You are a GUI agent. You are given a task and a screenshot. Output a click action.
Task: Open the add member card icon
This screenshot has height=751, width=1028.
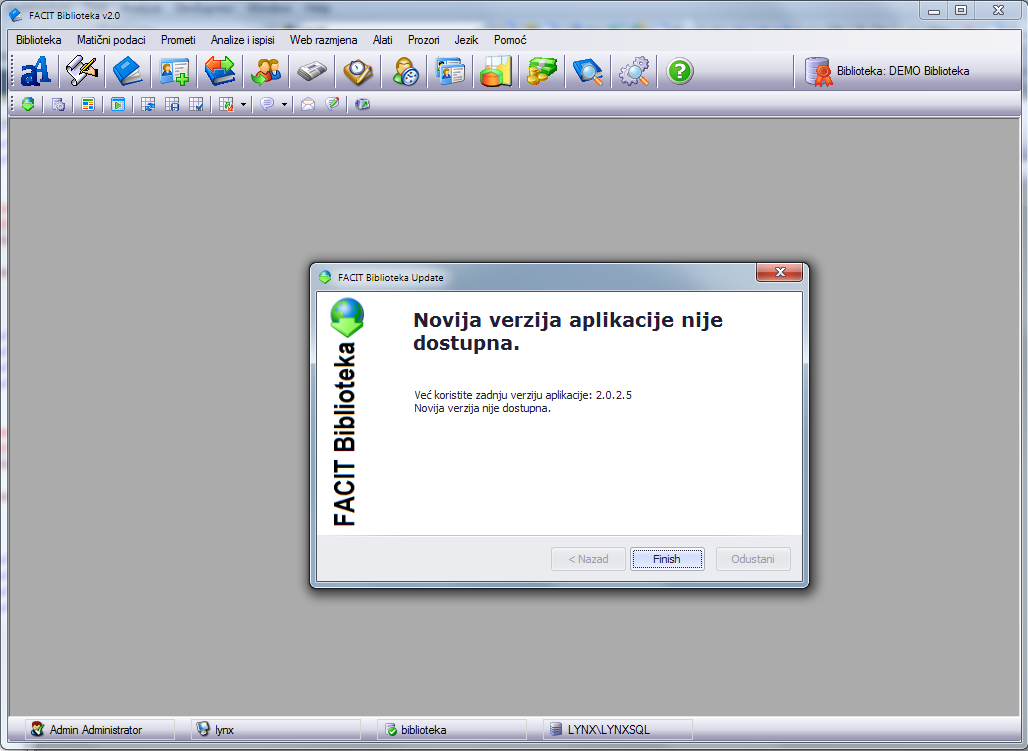click(x=174, y=71)
